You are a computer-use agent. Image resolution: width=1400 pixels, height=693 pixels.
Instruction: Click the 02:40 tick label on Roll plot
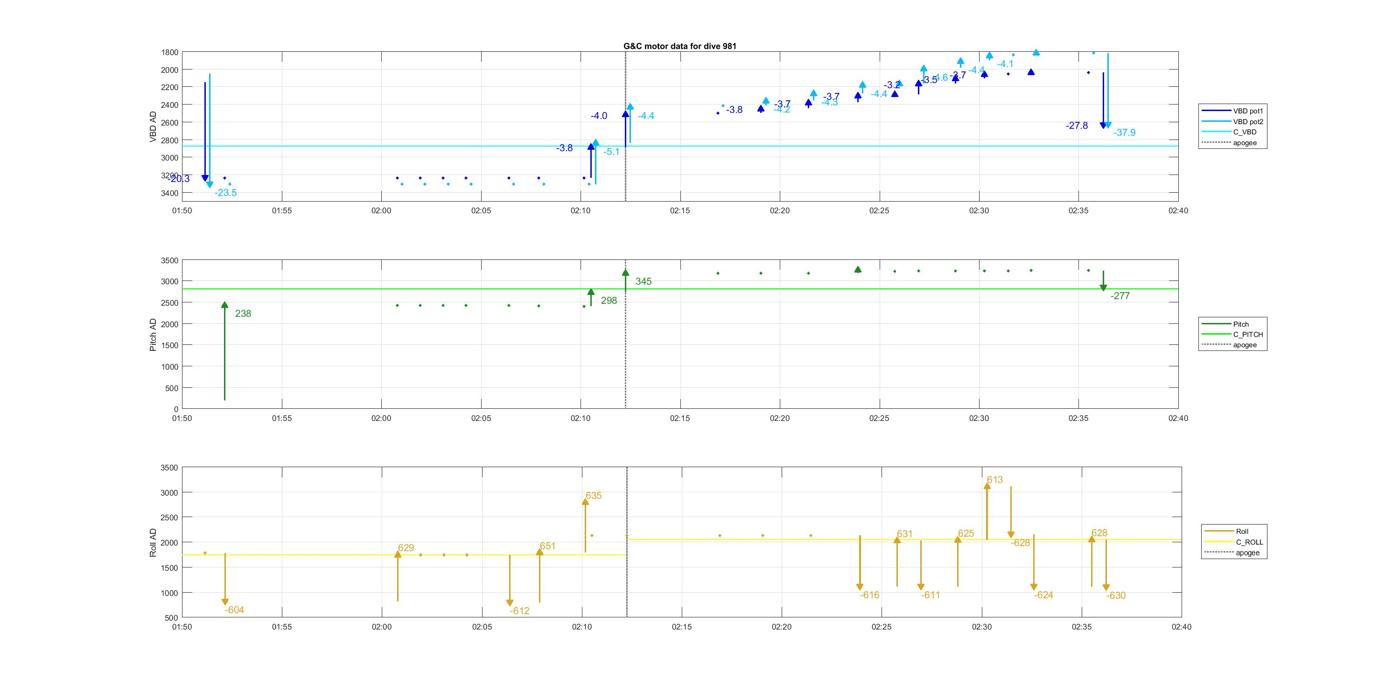[x=1181, y=627]
